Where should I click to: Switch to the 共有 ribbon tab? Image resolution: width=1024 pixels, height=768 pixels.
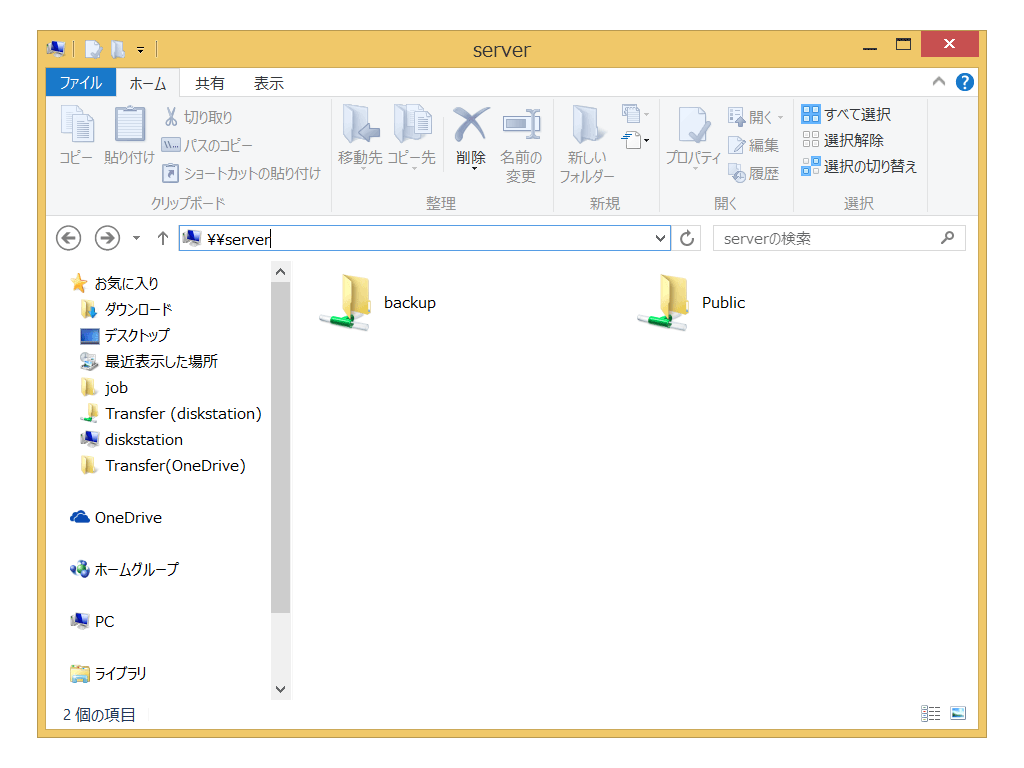(210, 83)
